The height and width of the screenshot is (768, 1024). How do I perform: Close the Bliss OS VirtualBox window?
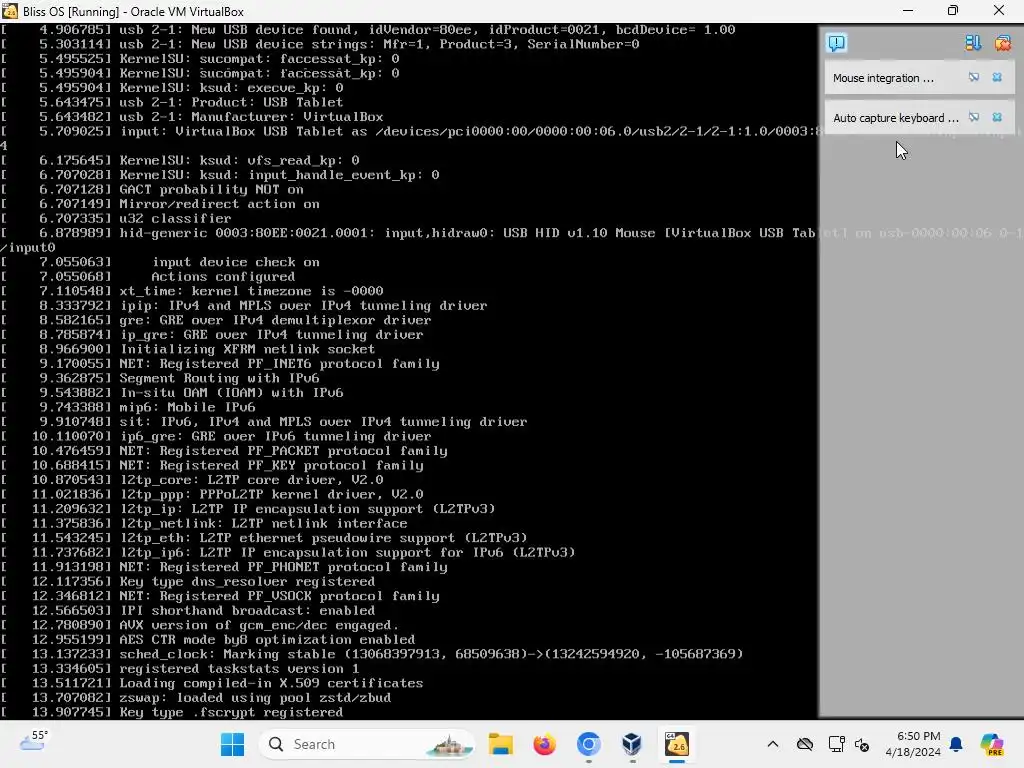click(x=999, y=10)
